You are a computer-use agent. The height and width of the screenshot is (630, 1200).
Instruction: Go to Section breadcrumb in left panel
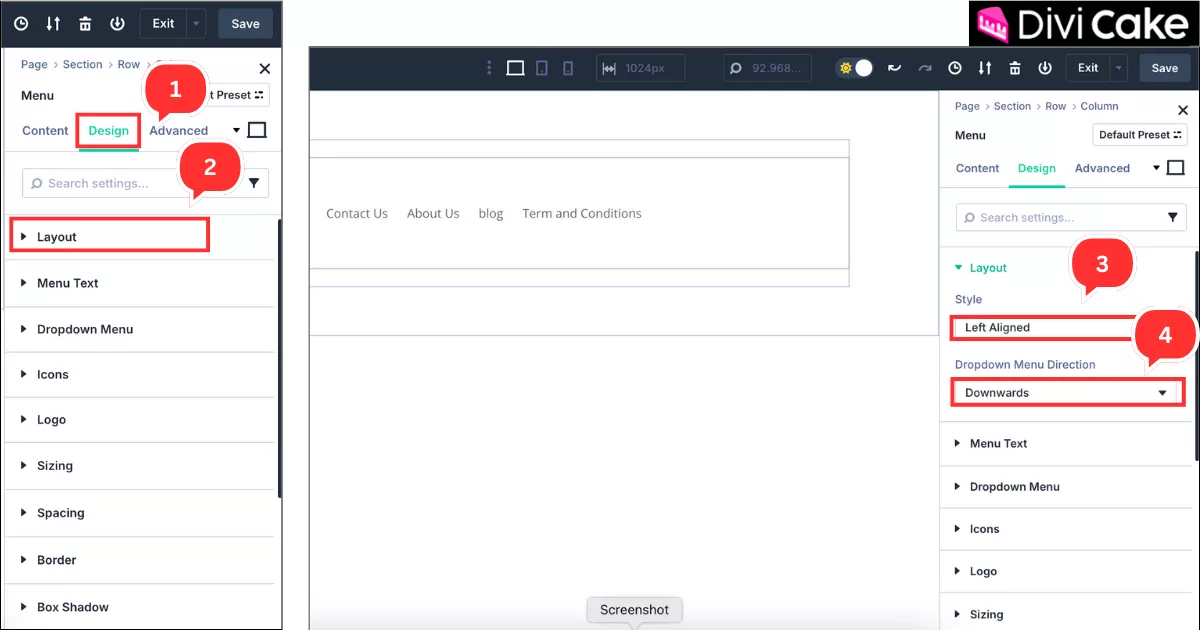(x=83, y=64)
